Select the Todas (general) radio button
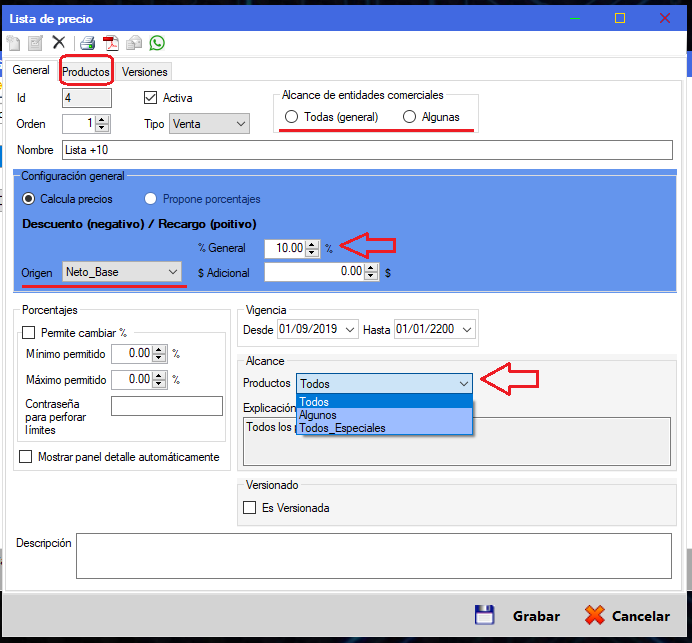692x643 pixels. point(291,117)
